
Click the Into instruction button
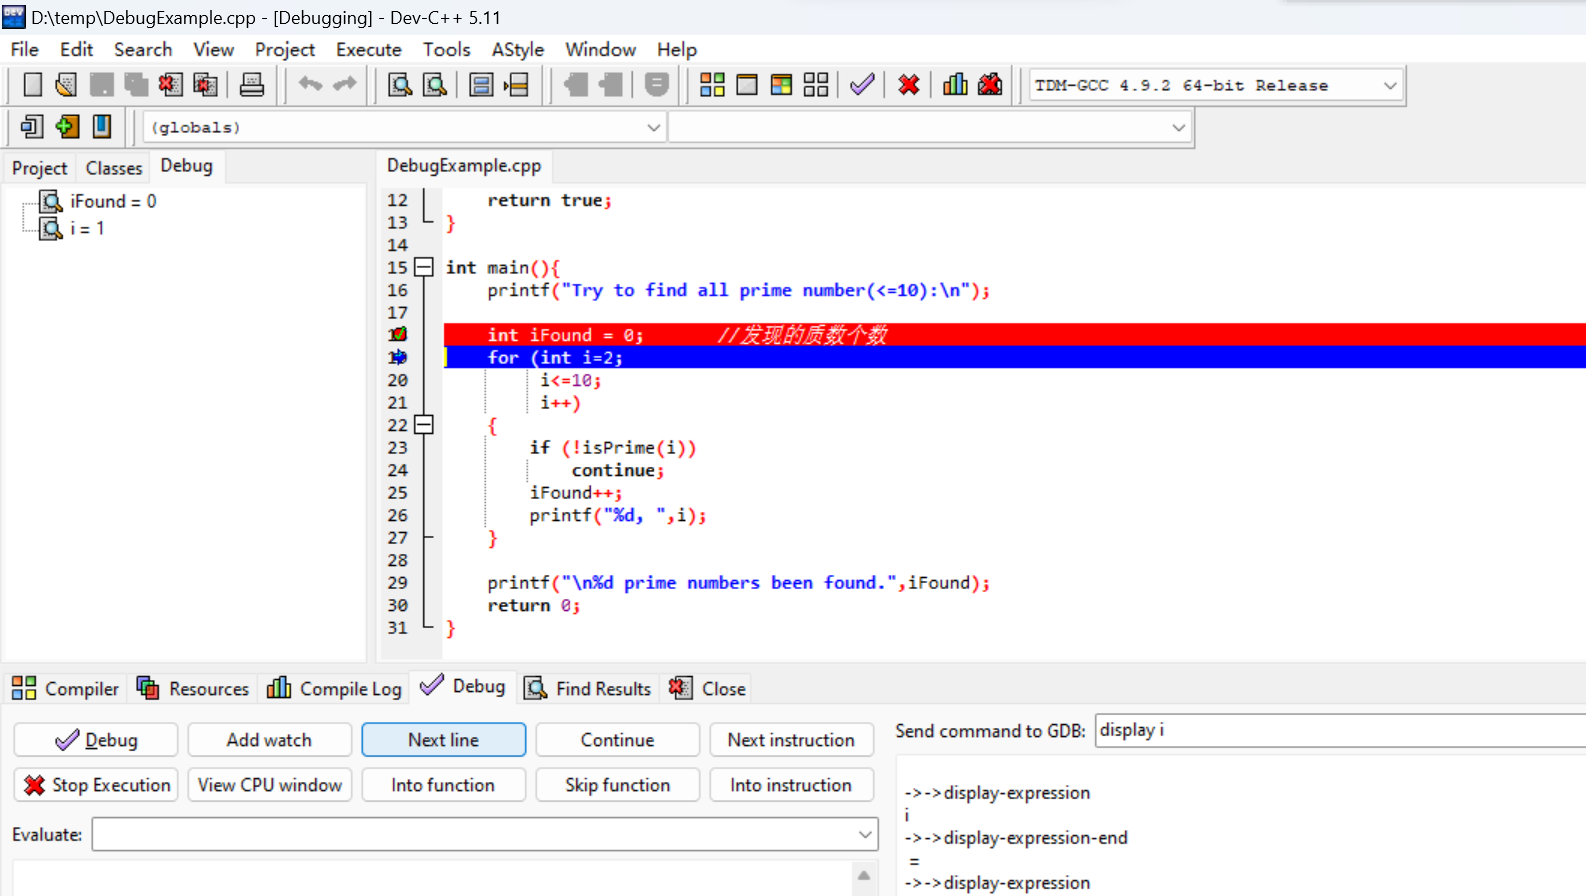point(791,785)
